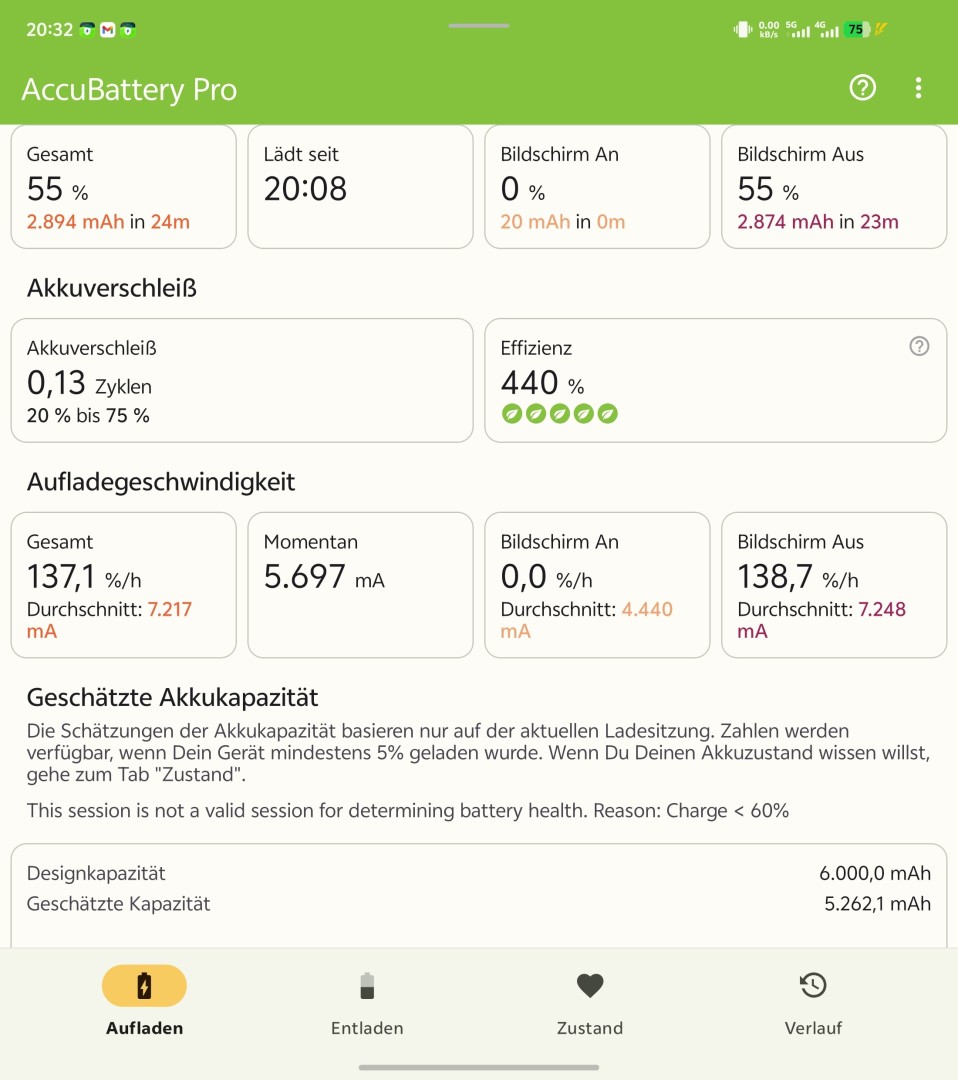Tap the Momentan 5.697 mA card
Viewport: 958px width, 1080px height.
pos(360,585)
